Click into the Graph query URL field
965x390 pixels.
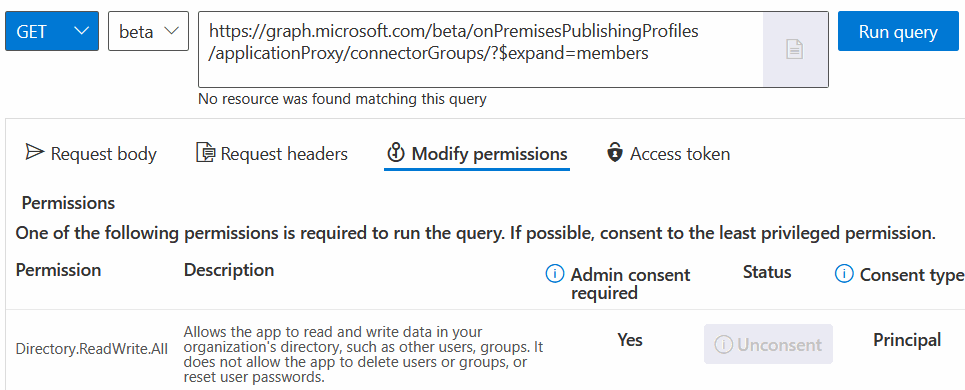(480, 49)
